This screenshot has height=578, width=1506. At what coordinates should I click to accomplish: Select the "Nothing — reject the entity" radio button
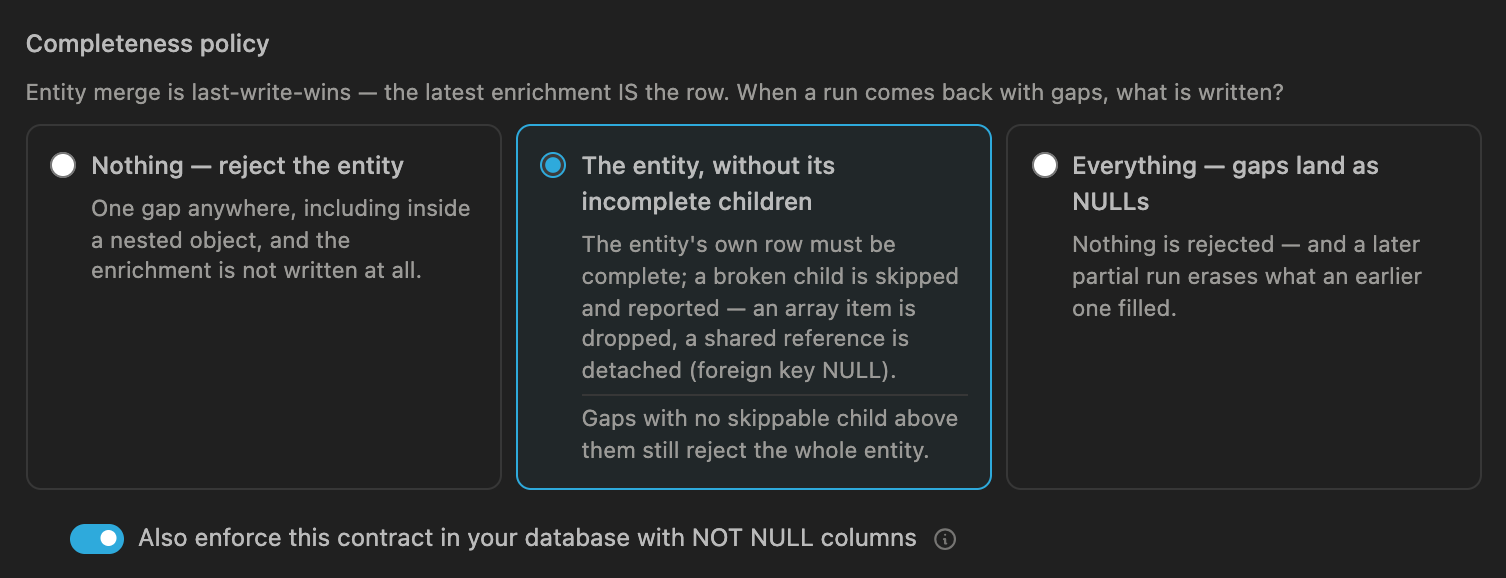tap(63, 165)
